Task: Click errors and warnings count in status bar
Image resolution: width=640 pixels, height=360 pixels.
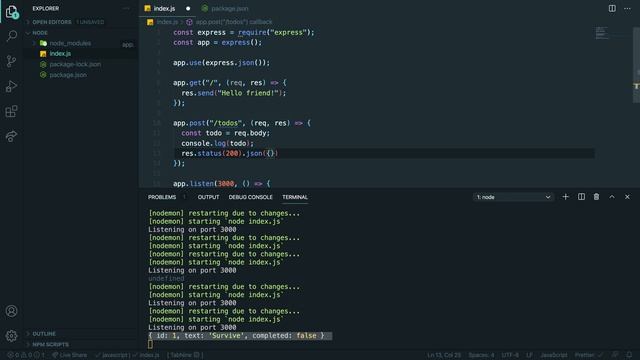Action: 26,355
